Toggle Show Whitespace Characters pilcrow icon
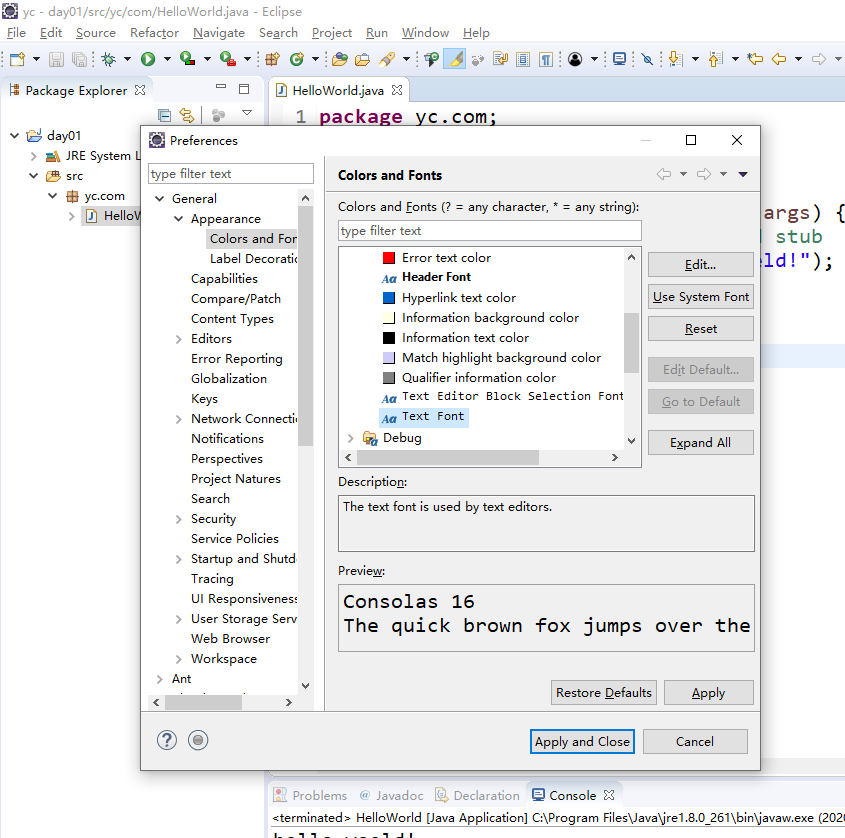This screenshot has width=845, height=838. point(546,59)
